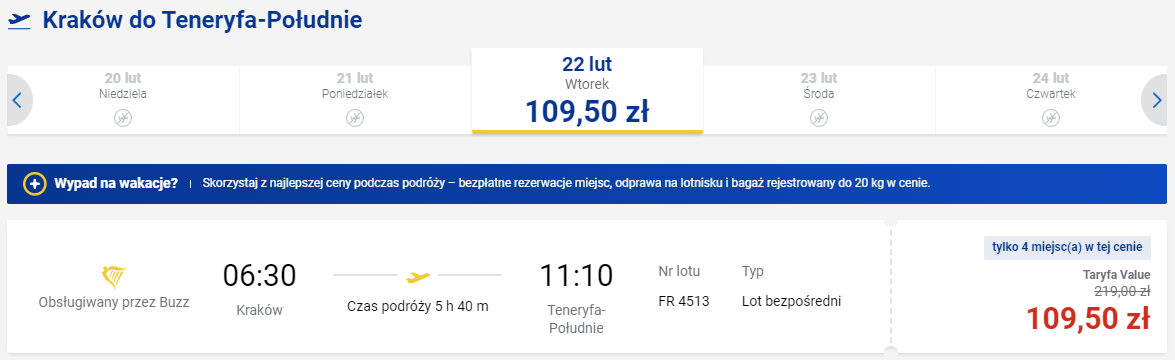Click the yellow plane icon above travel time
1175x360 pixels.
pyautogui.click(x=418, y=277)
